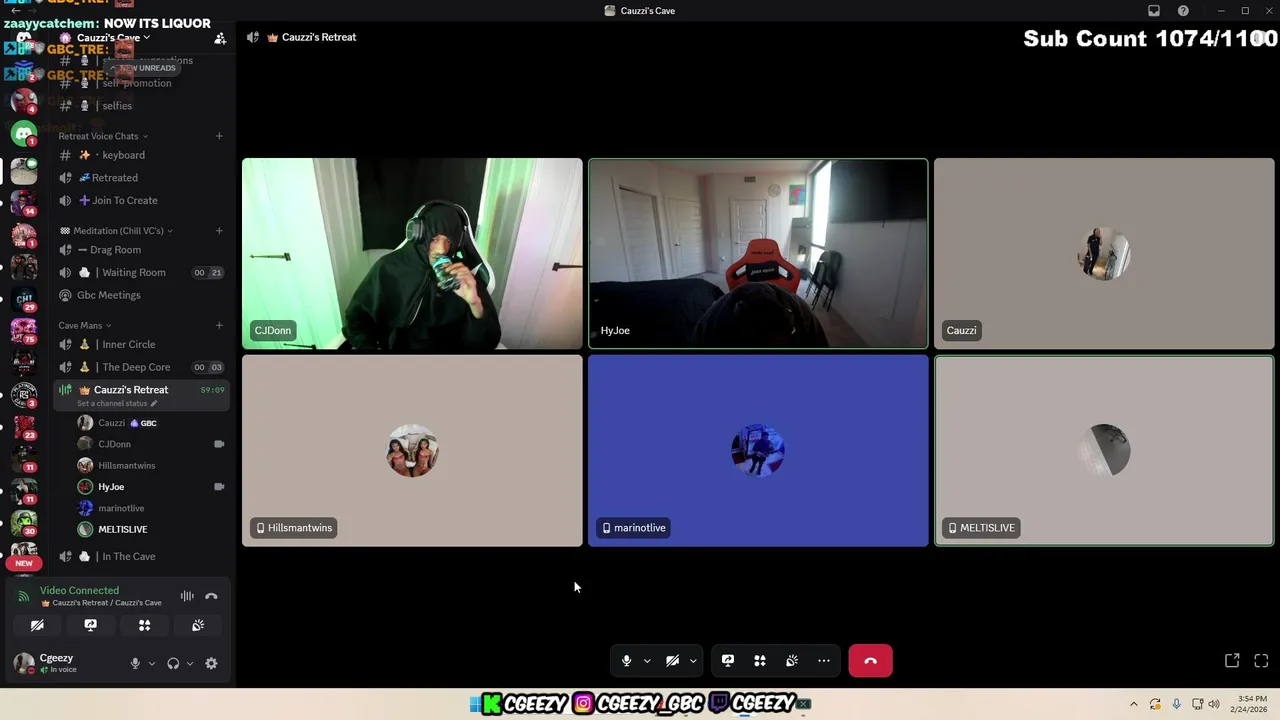Add channel to Retreat Voice Chats category

click(x=219, y=136)
